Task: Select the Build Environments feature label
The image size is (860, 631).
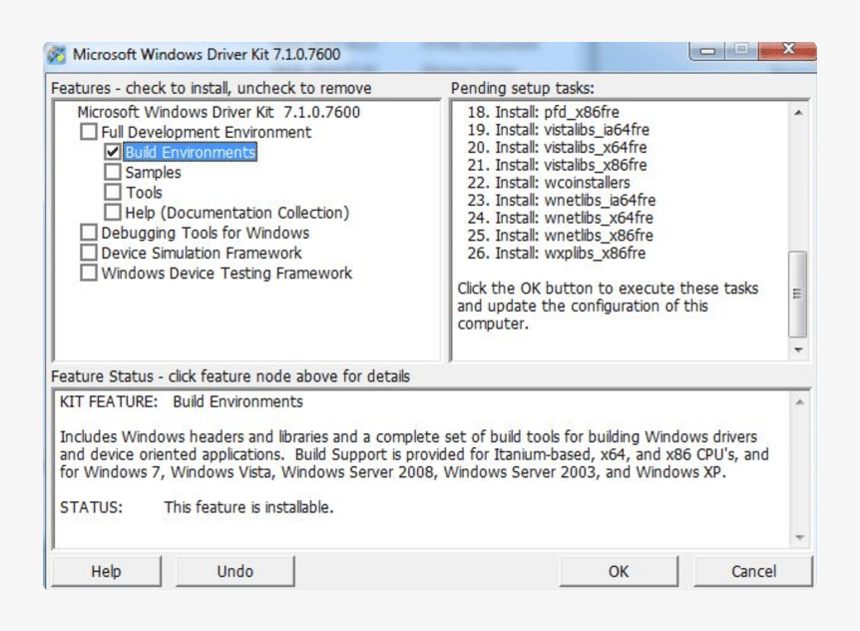Action: (x=190, y=152)
